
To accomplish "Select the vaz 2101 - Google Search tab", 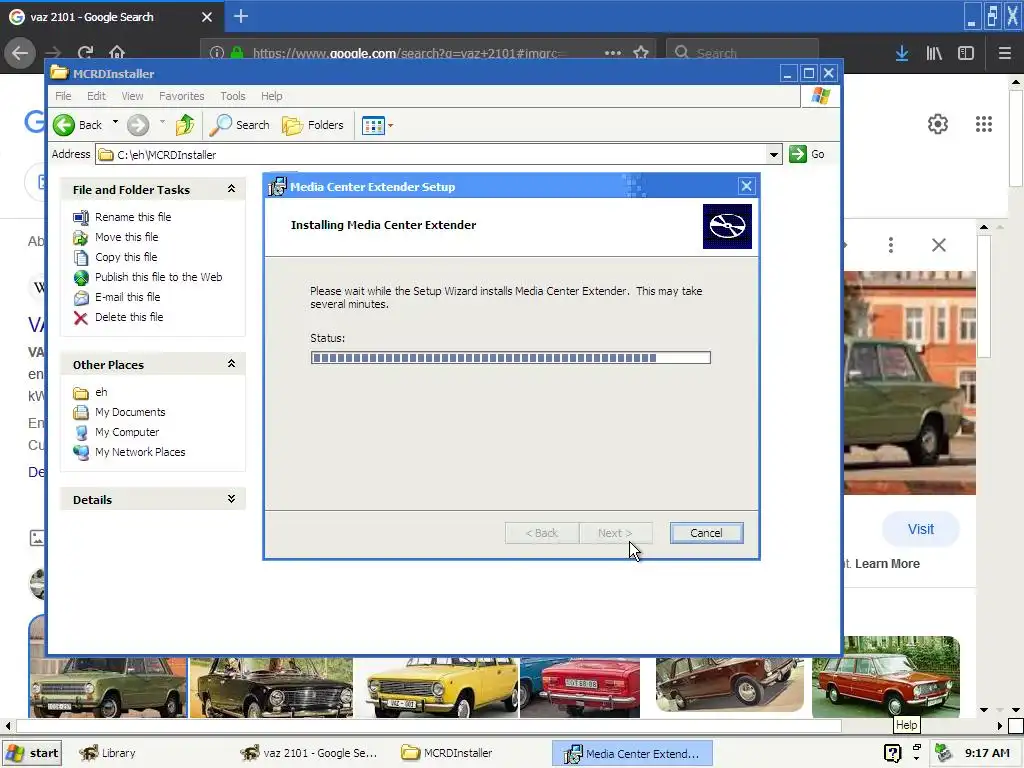I will pos(111,17).
